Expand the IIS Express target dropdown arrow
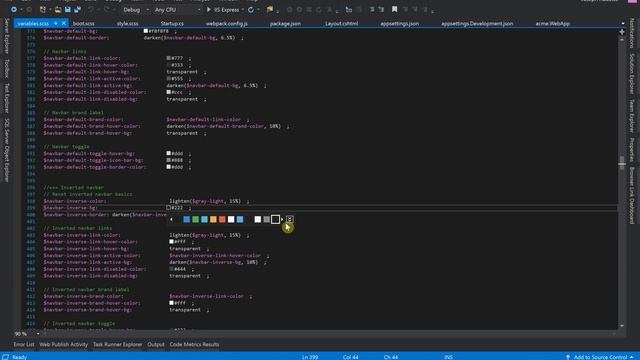Image resolution: width=640 pixels, height=360 pixels. 243,9
